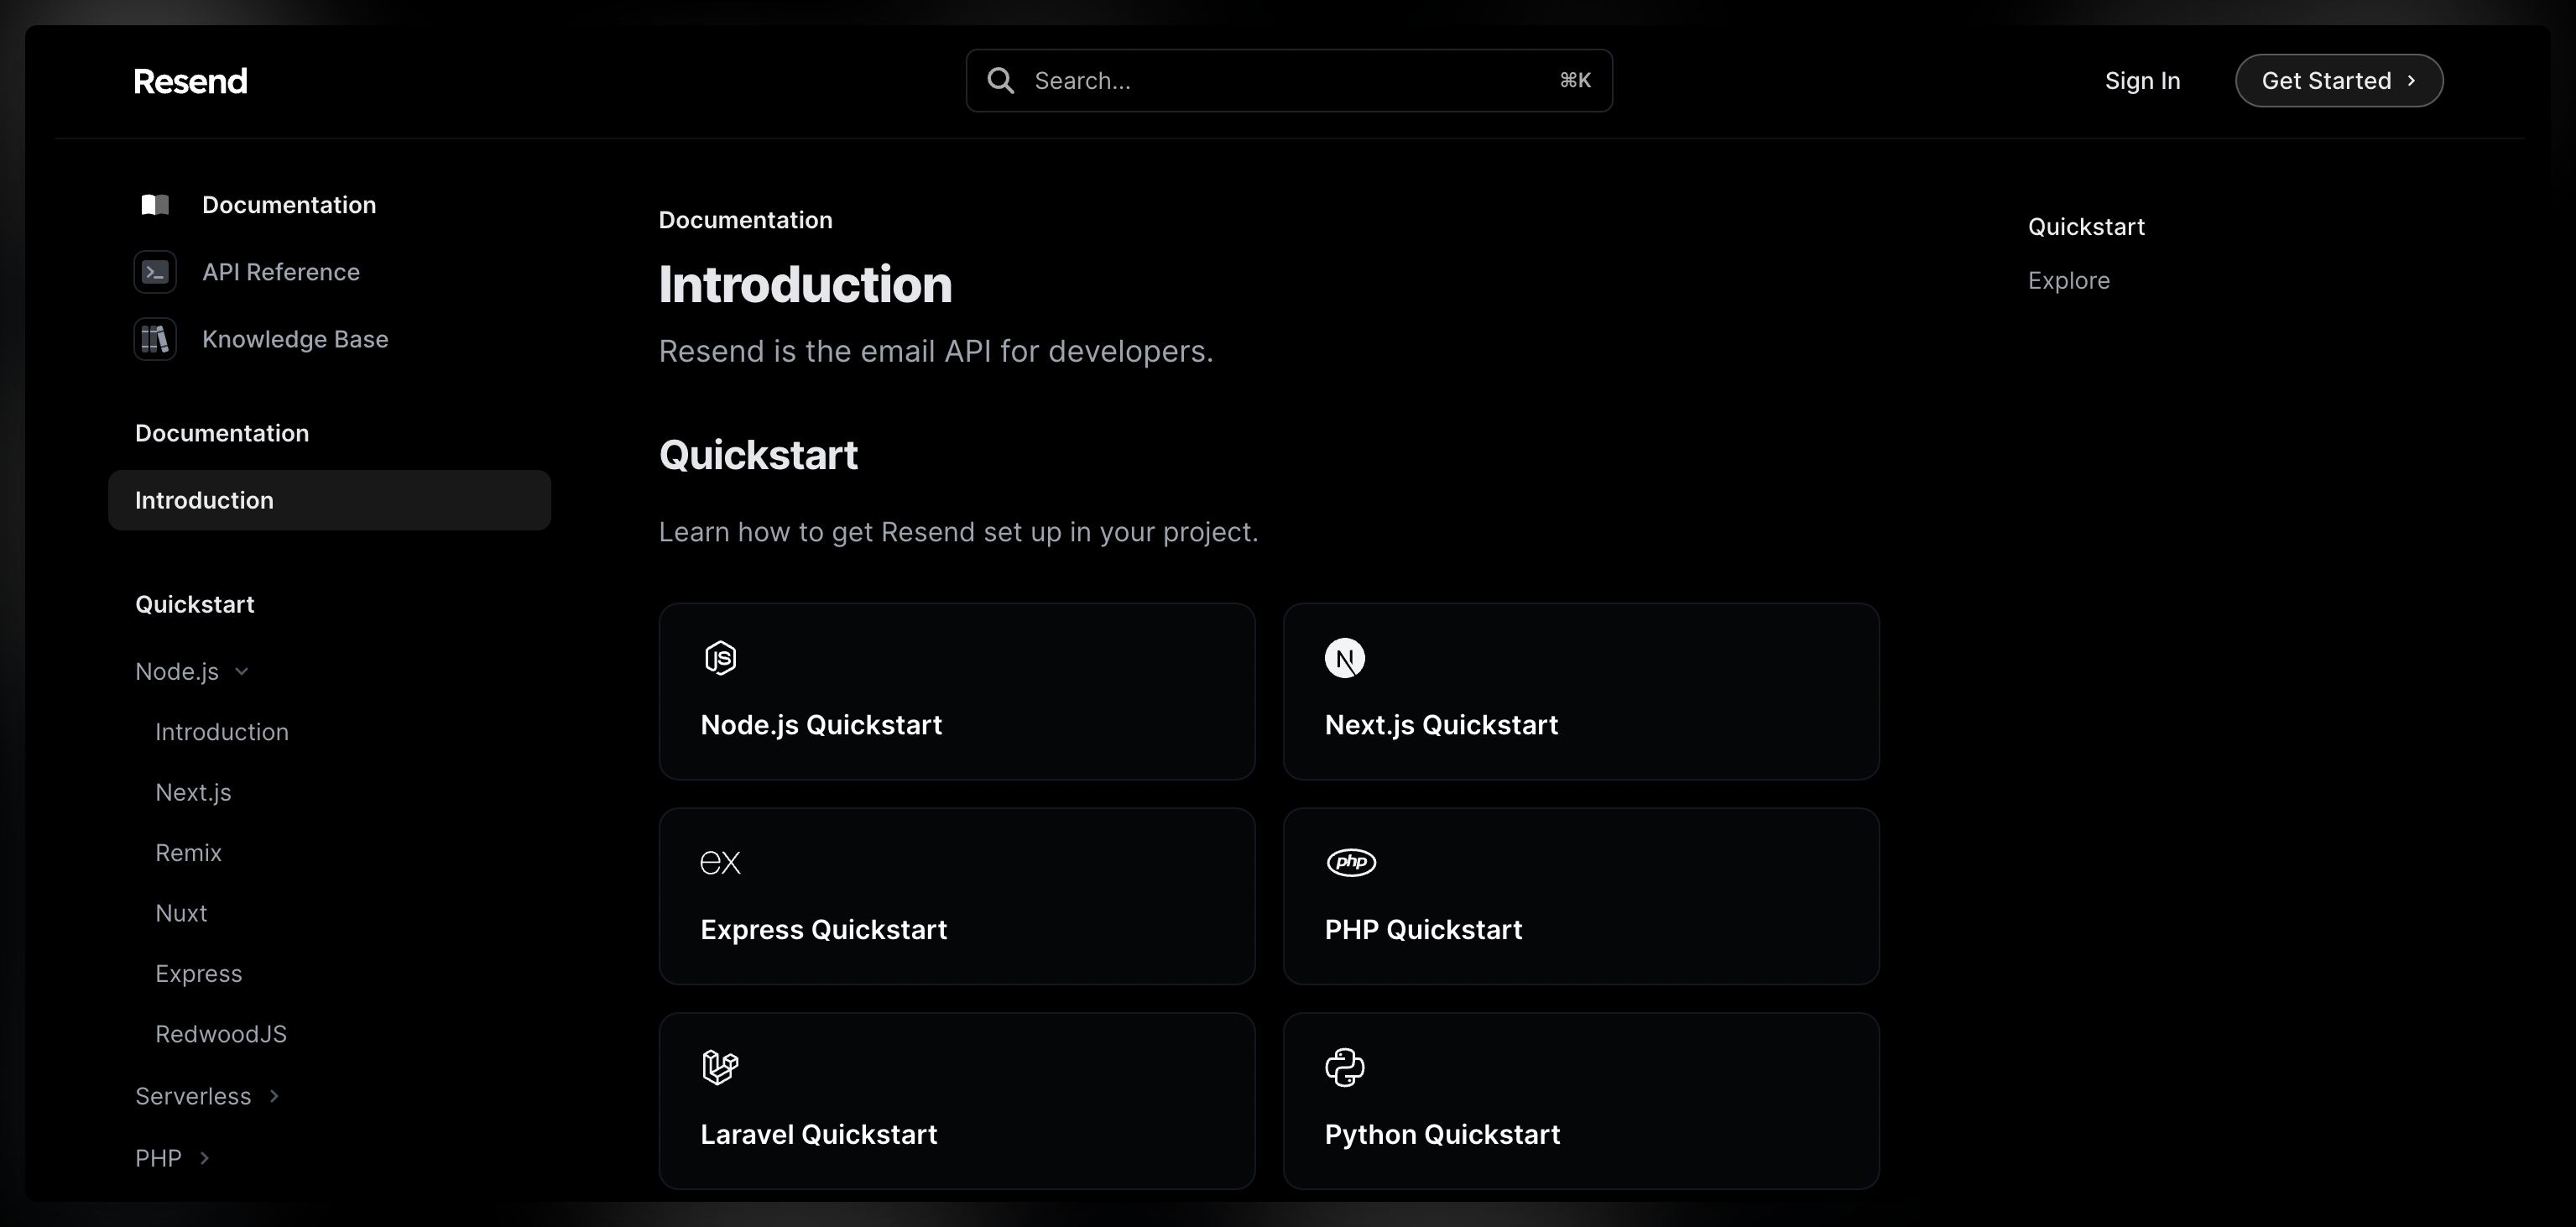Jump to Quickstart in page outline
This screenshot has width=2576, height=1227.
pyautogui.click(x=2086, y=227)
